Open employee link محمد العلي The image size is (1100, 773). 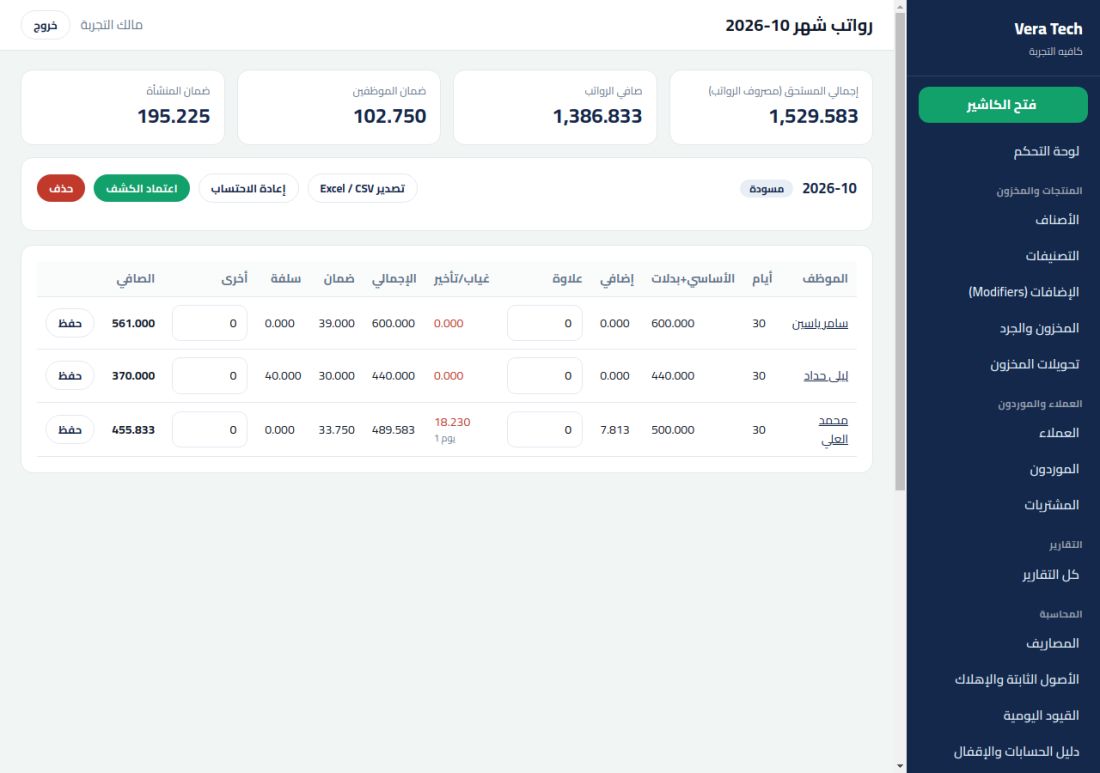pyautogui.click(x=833, y=430)
